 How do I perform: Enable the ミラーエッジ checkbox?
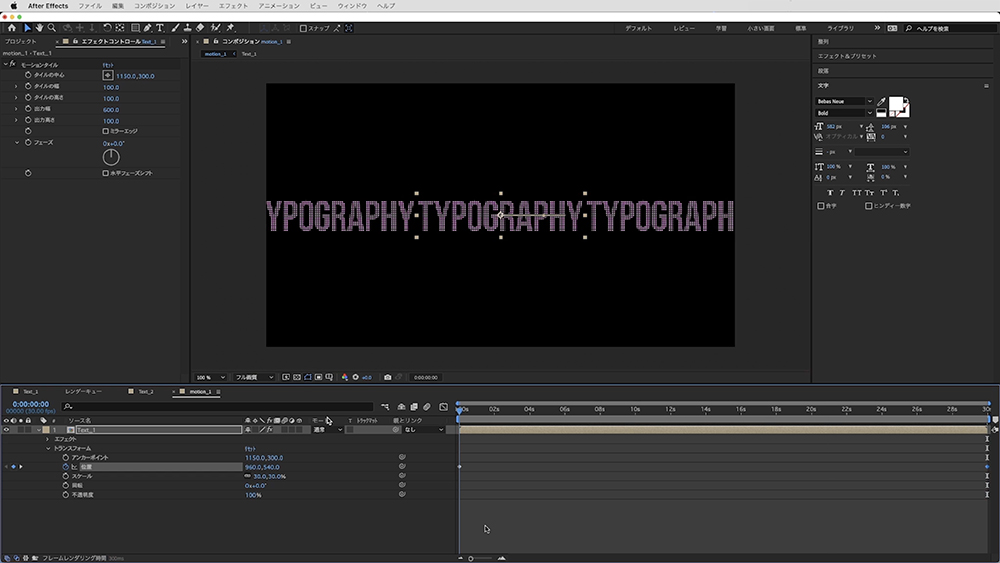[x=106, y=131]
